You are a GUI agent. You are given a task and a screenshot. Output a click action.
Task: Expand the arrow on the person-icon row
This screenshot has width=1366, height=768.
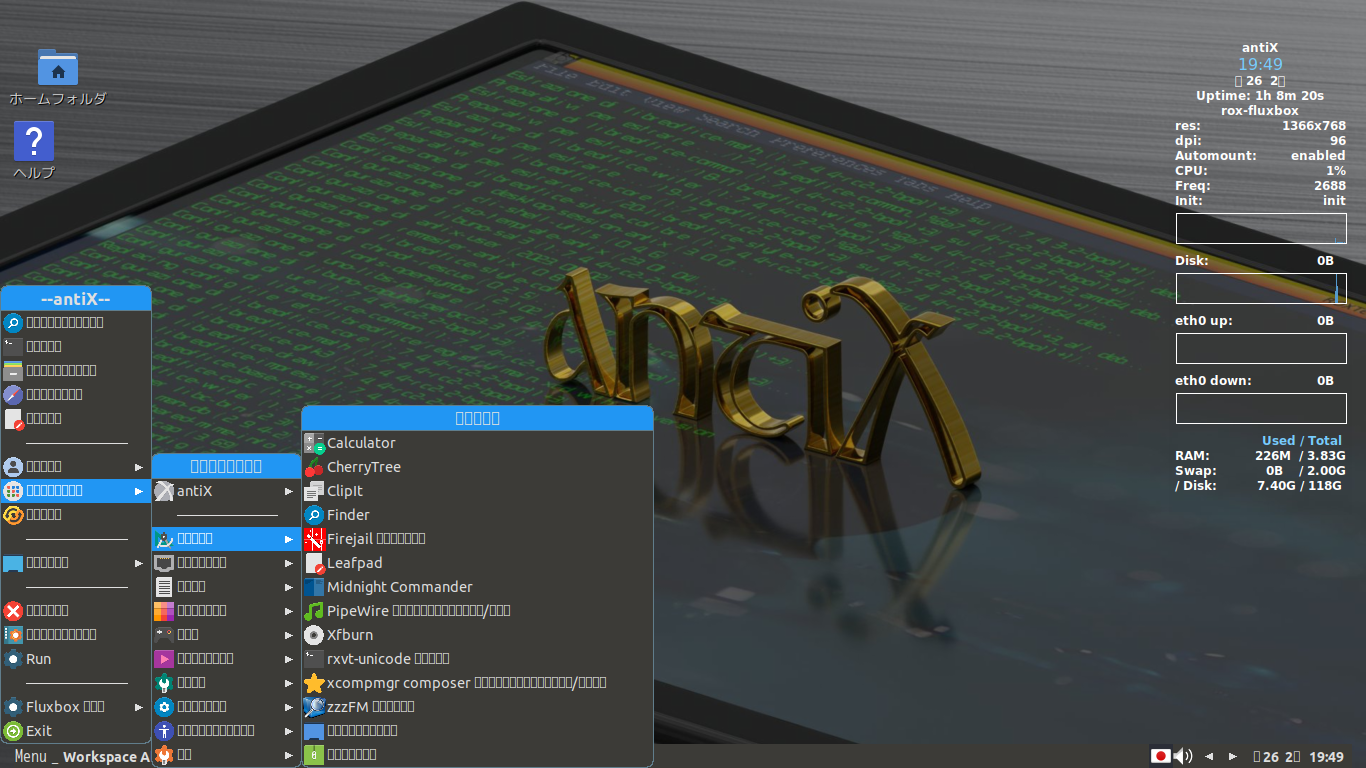click(139, 467)
